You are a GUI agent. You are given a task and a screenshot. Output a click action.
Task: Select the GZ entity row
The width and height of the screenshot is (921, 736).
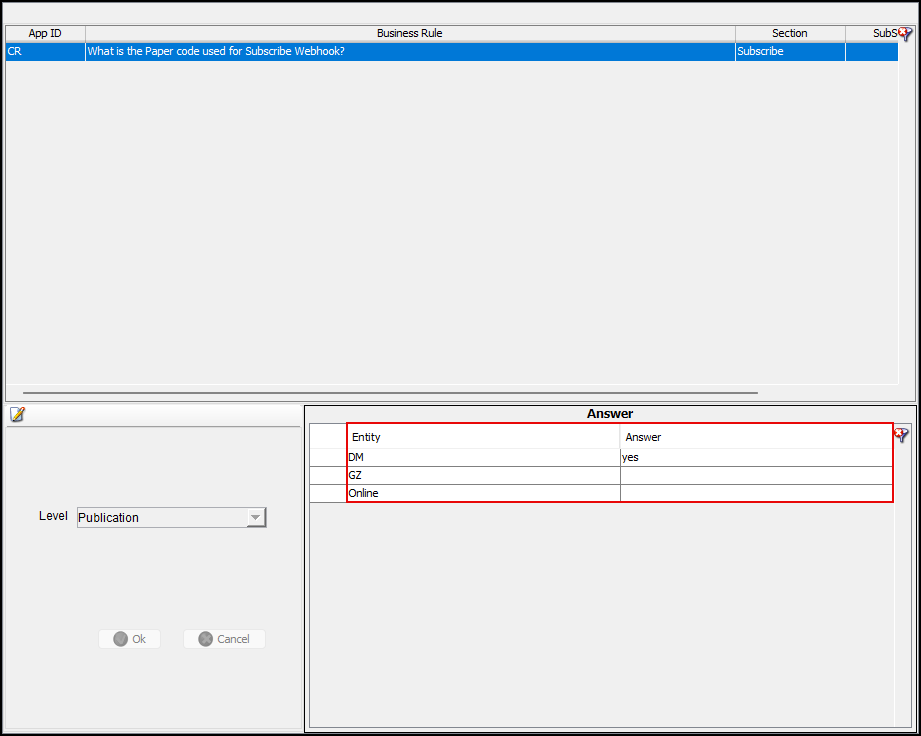[483, 475]
